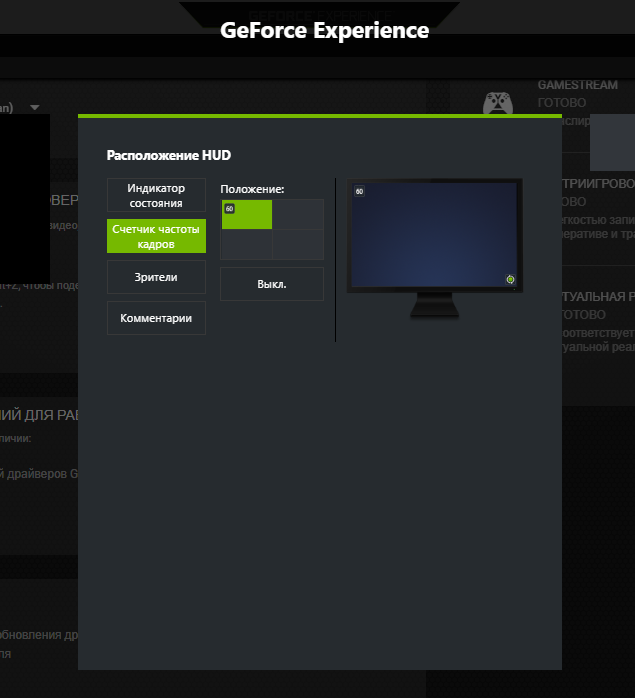
Task: Click the Положение: label
Action: tap(252, 189)
